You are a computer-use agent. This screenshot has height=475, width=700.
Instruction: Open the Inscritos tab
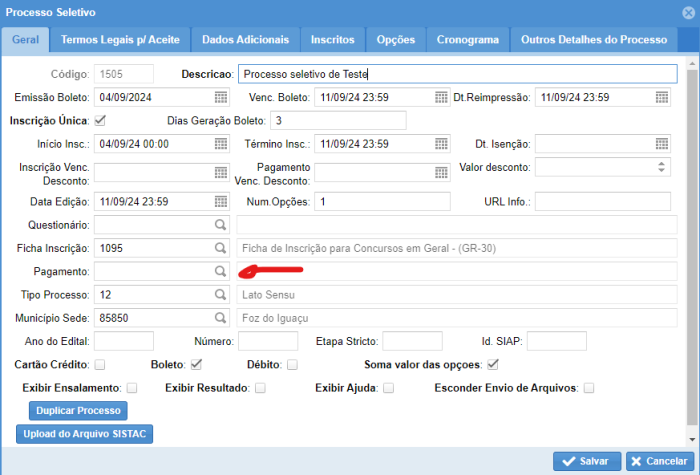(x=332, y=39)
